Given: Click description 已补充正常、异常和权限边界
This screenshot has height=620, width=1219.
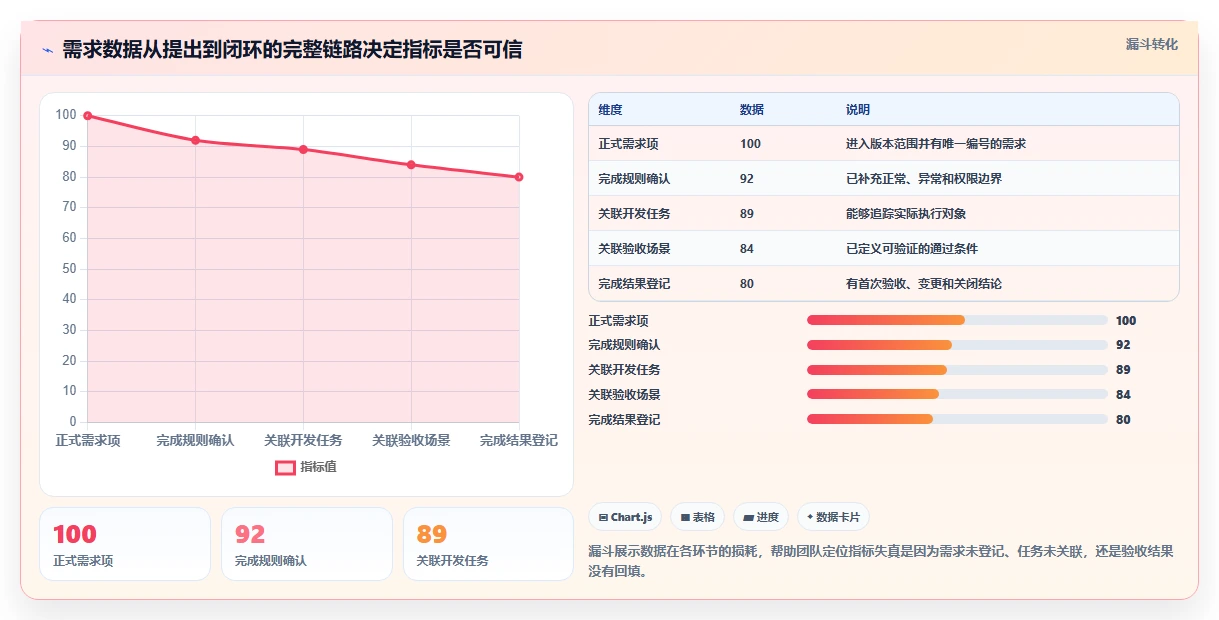Looking at the screenshot, I should tap(924, 179).
